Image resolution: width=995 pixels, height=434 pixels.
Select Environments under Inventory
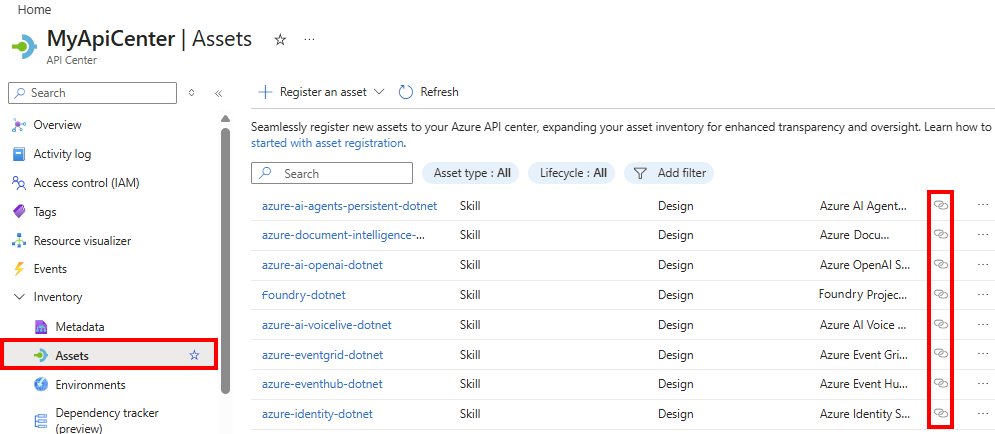pos(90,385)
